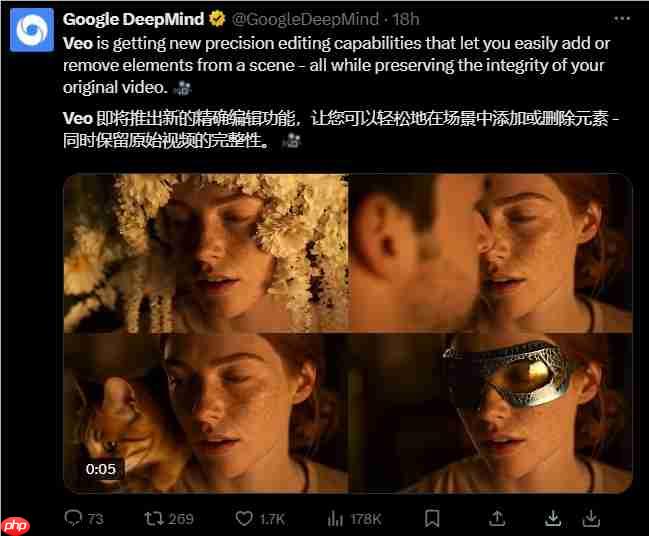This screenshot has height=536, width=649.
Task: Open replies with the comment bubble icon
Action: pyautogui.click(x=73, y=518)
